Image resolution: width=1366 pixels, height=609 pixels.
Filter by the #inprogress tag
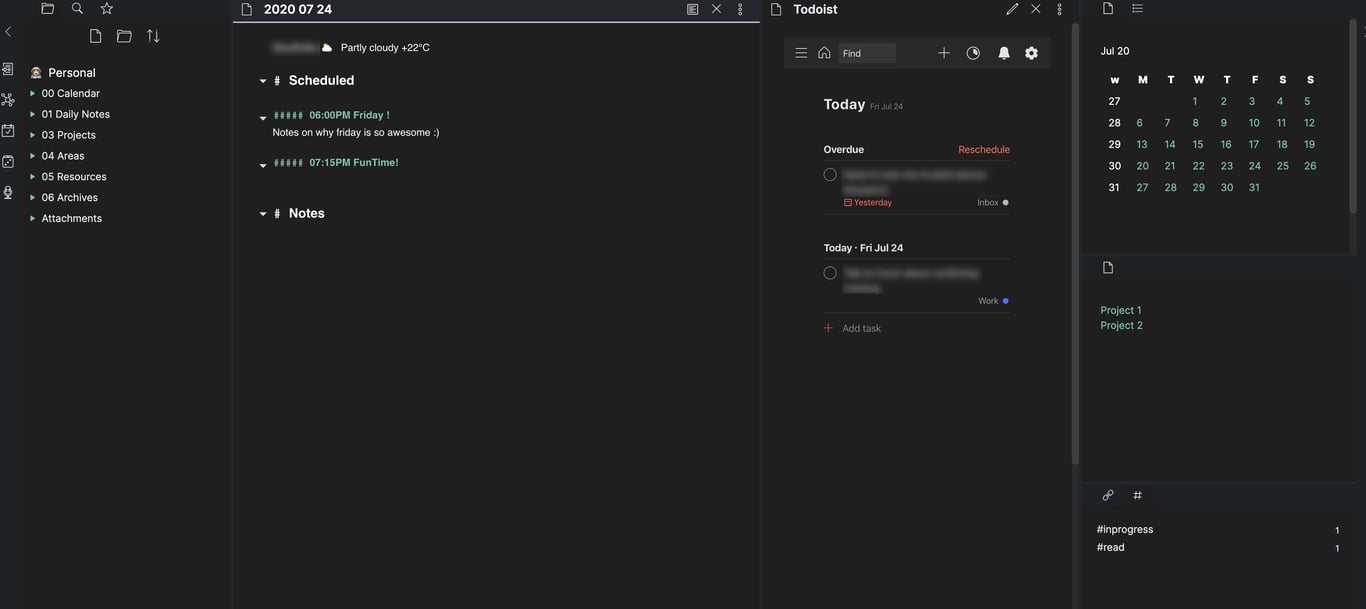pos(1125,529)
